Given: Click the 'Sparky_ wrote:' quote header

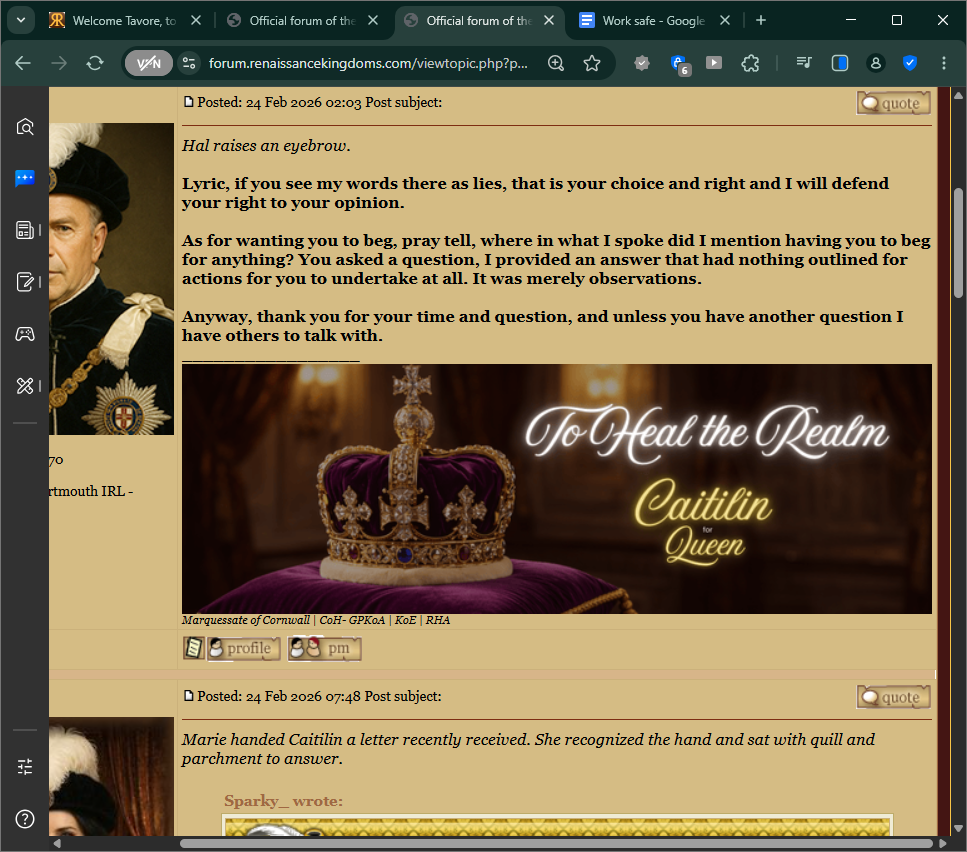Looking at the screenshot, I should [x=283, y=801].
